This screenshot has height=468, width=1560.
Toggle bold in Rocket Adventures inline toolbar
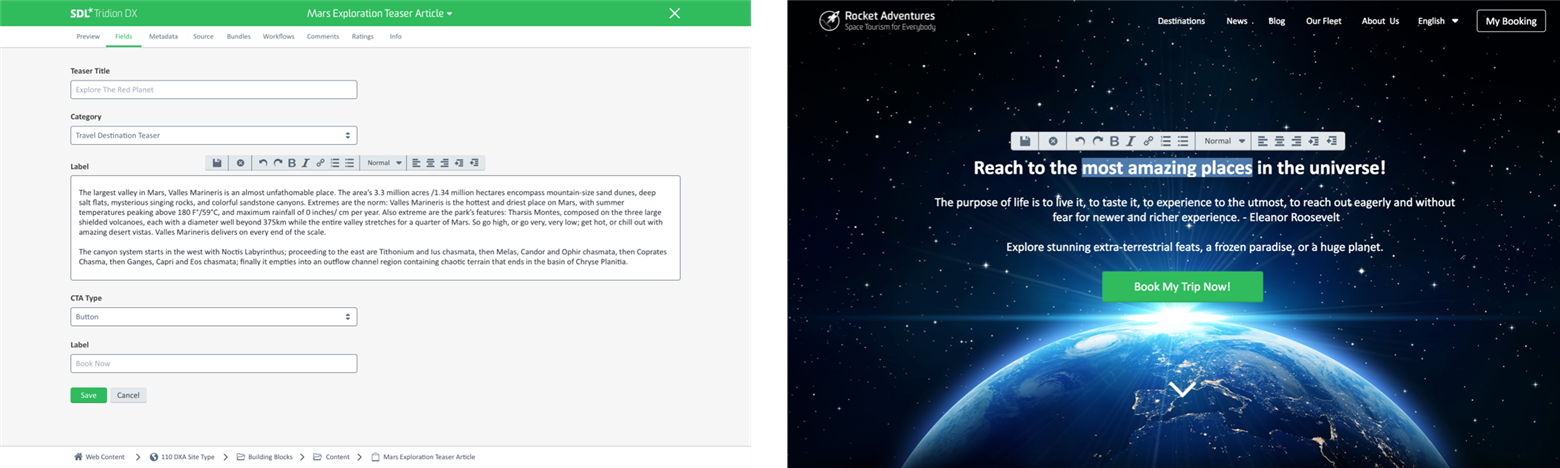pyautogui.click(x=1114, y=141)
